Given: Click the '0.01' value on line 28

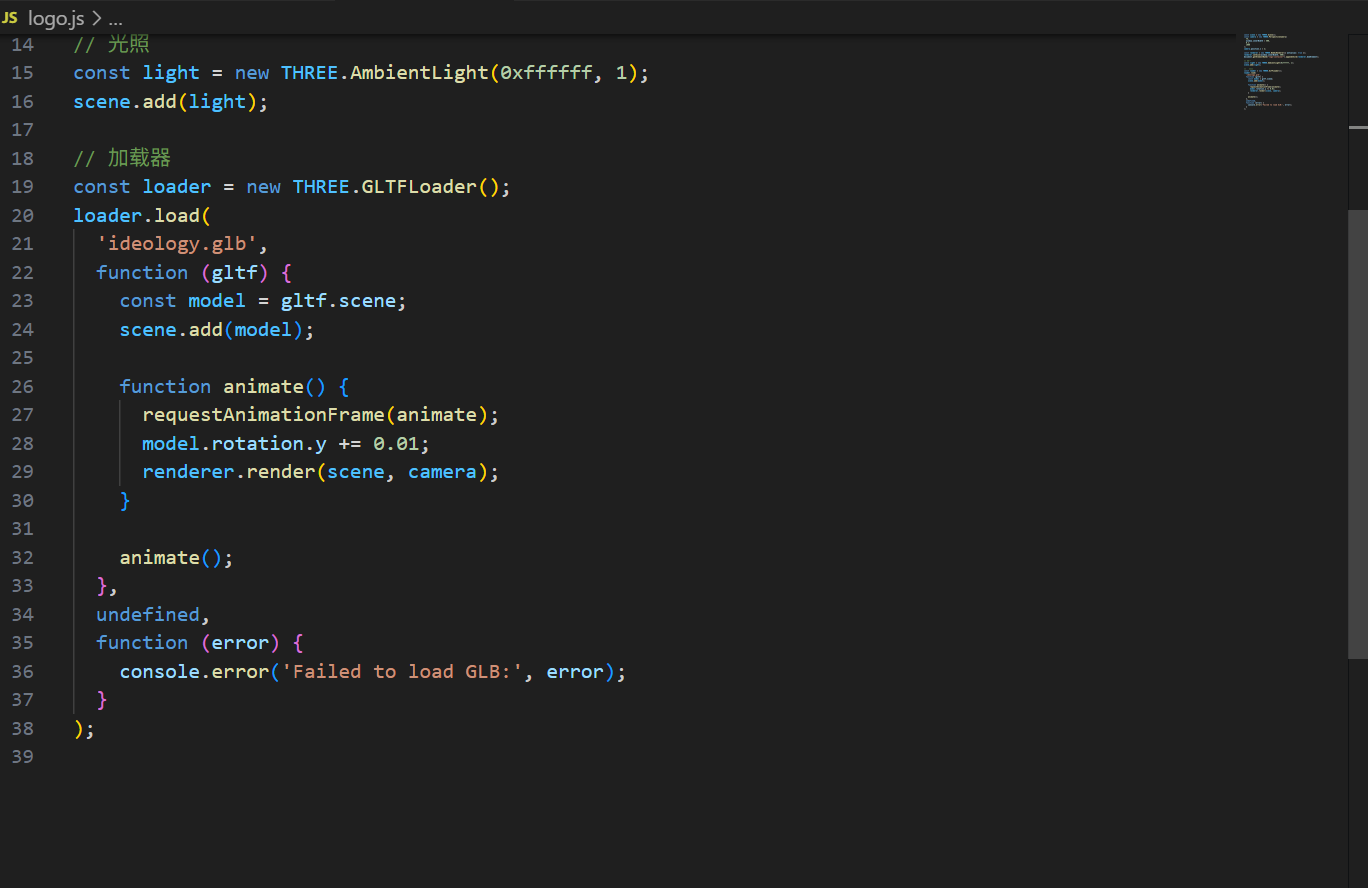Looking at the screenshot, I should coord(396,443).
